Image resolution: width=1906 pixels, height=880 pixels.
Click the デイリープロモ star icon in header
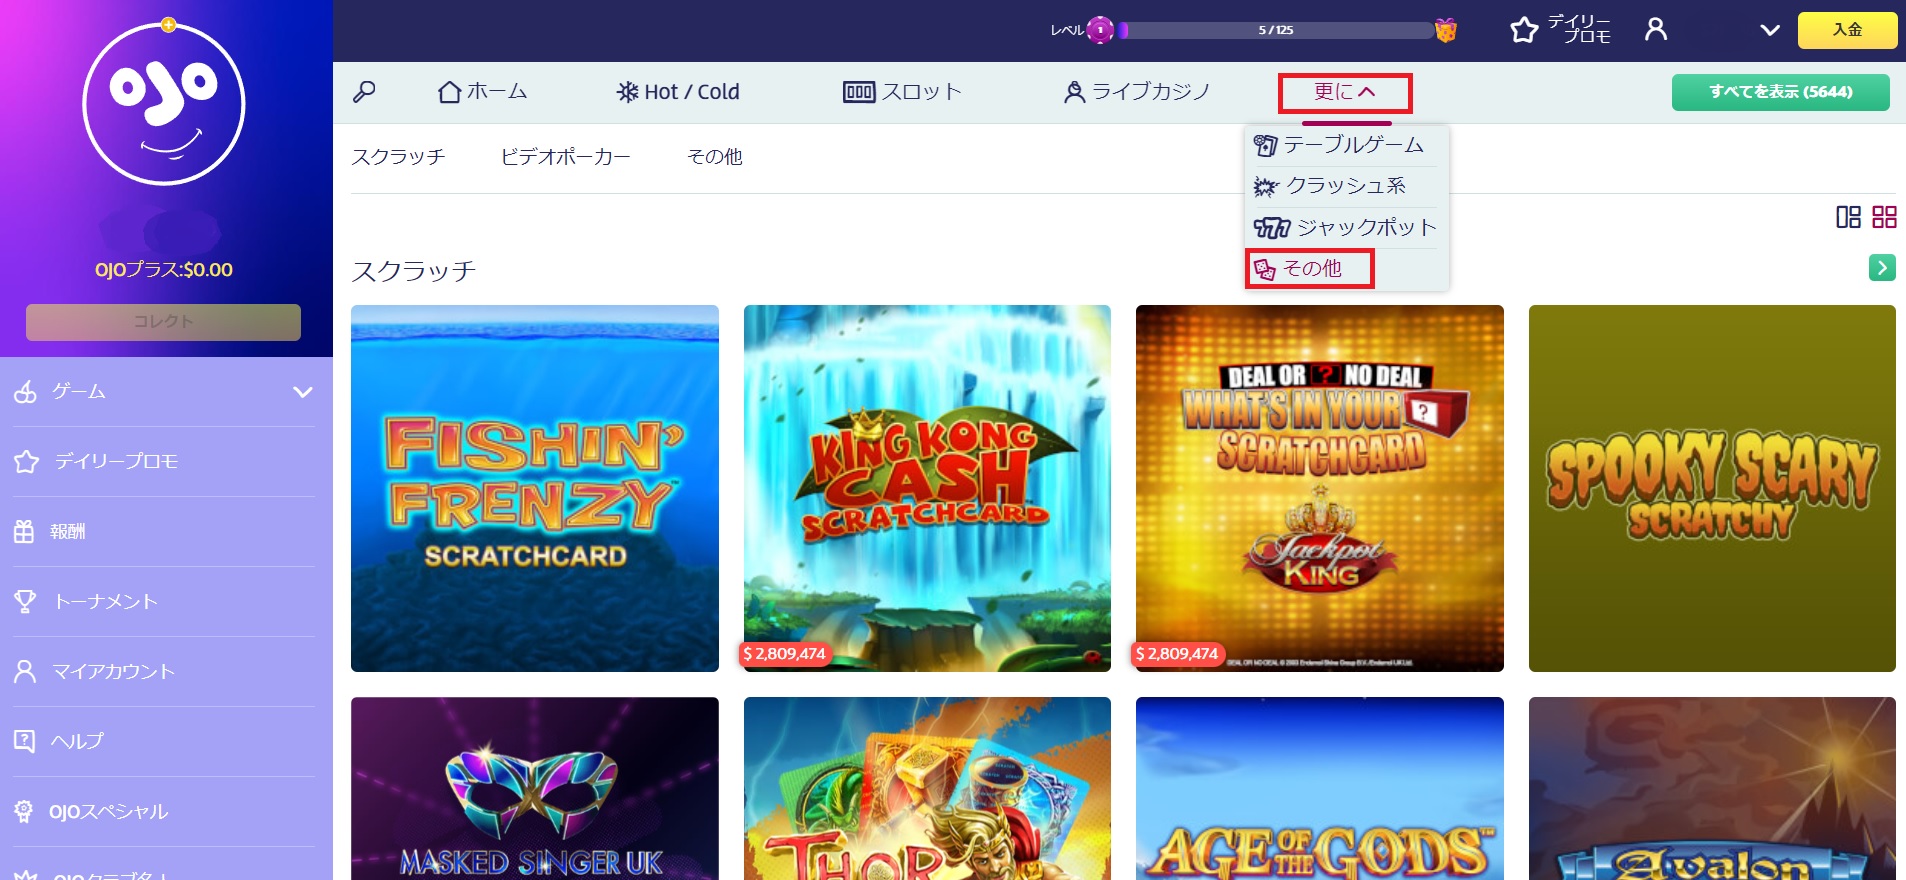(x=1524, y=30)
